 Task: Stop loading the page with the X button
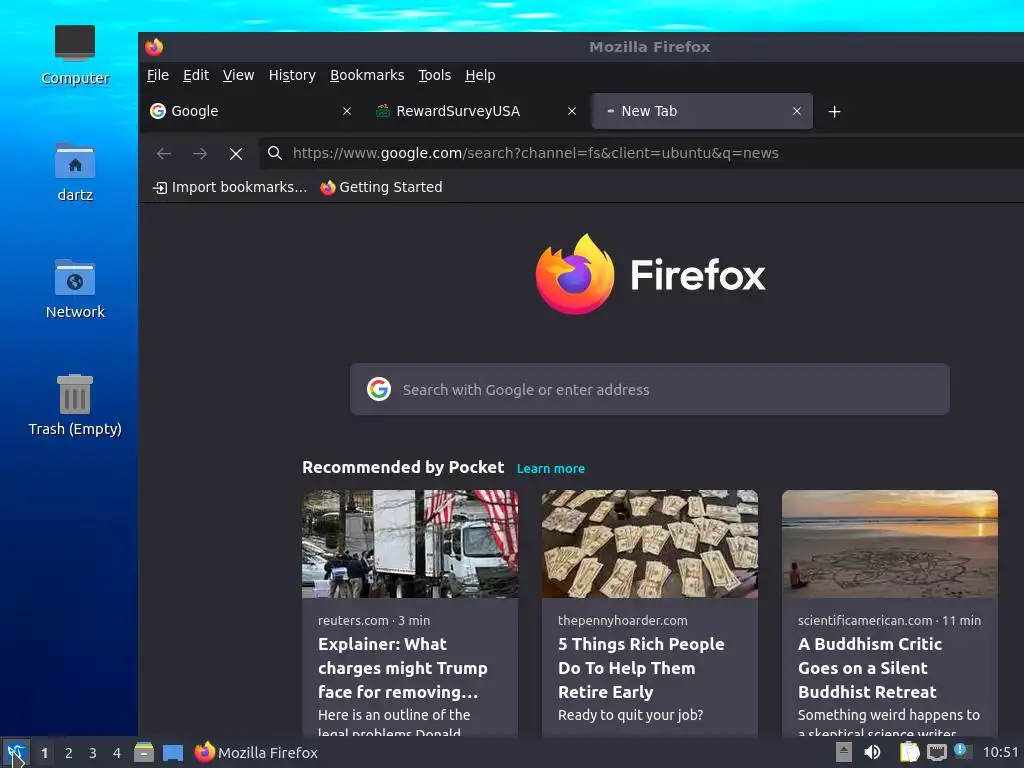236,153
